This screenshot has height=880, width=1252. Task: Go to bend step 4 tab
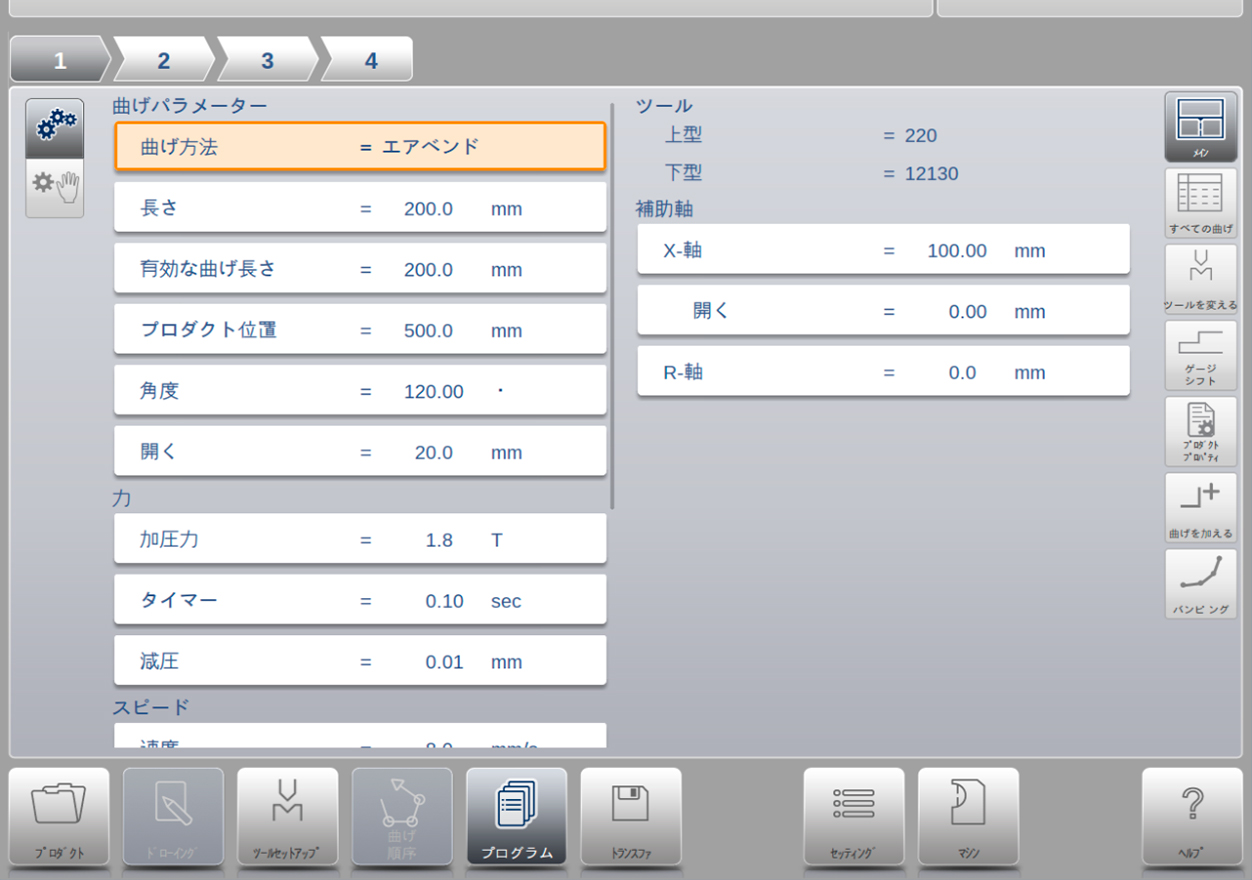tap(370, 60)
